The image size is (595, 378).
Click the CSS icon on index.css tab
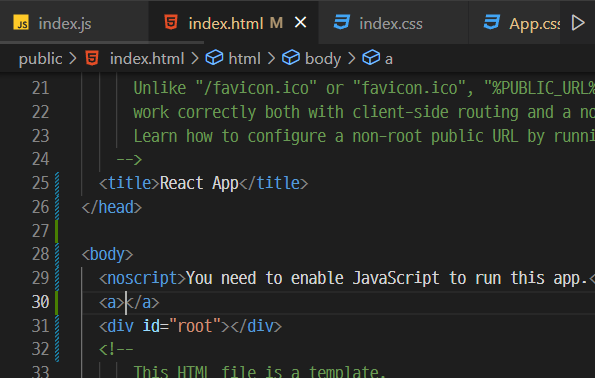342,22
